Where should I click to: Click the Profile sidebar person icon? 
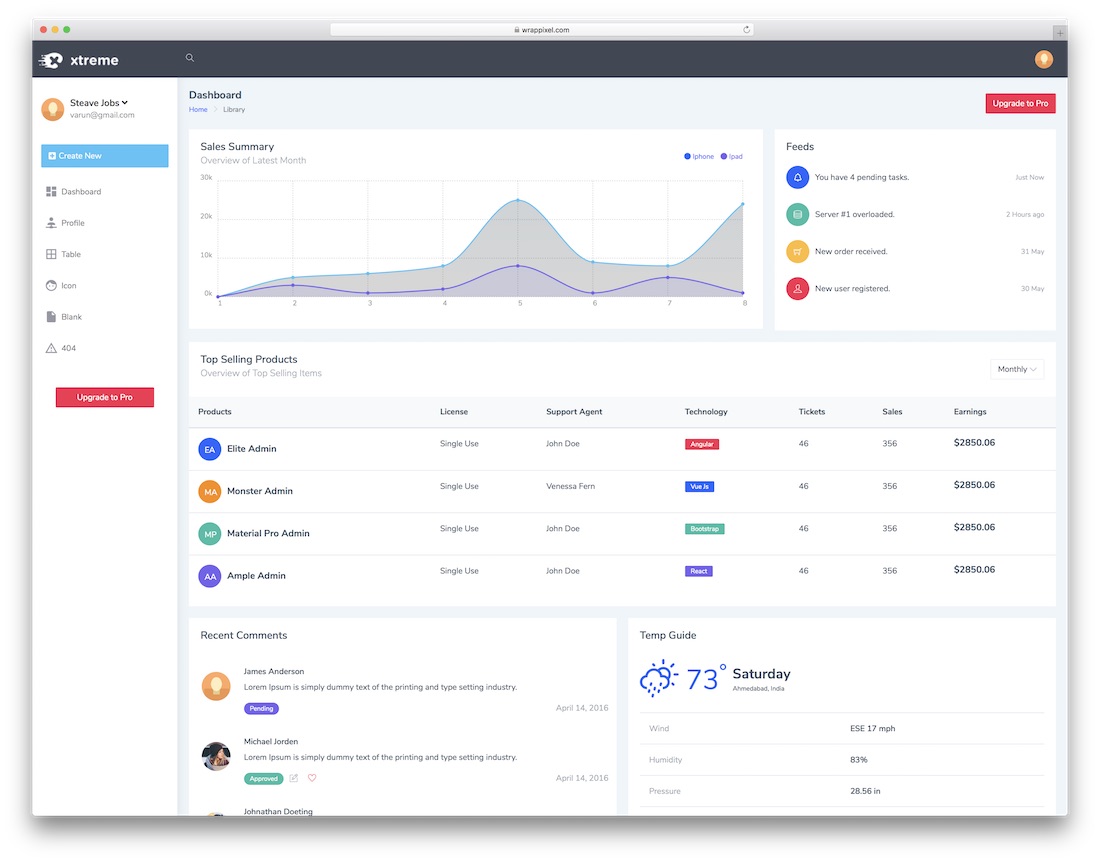tap(51, 223)
